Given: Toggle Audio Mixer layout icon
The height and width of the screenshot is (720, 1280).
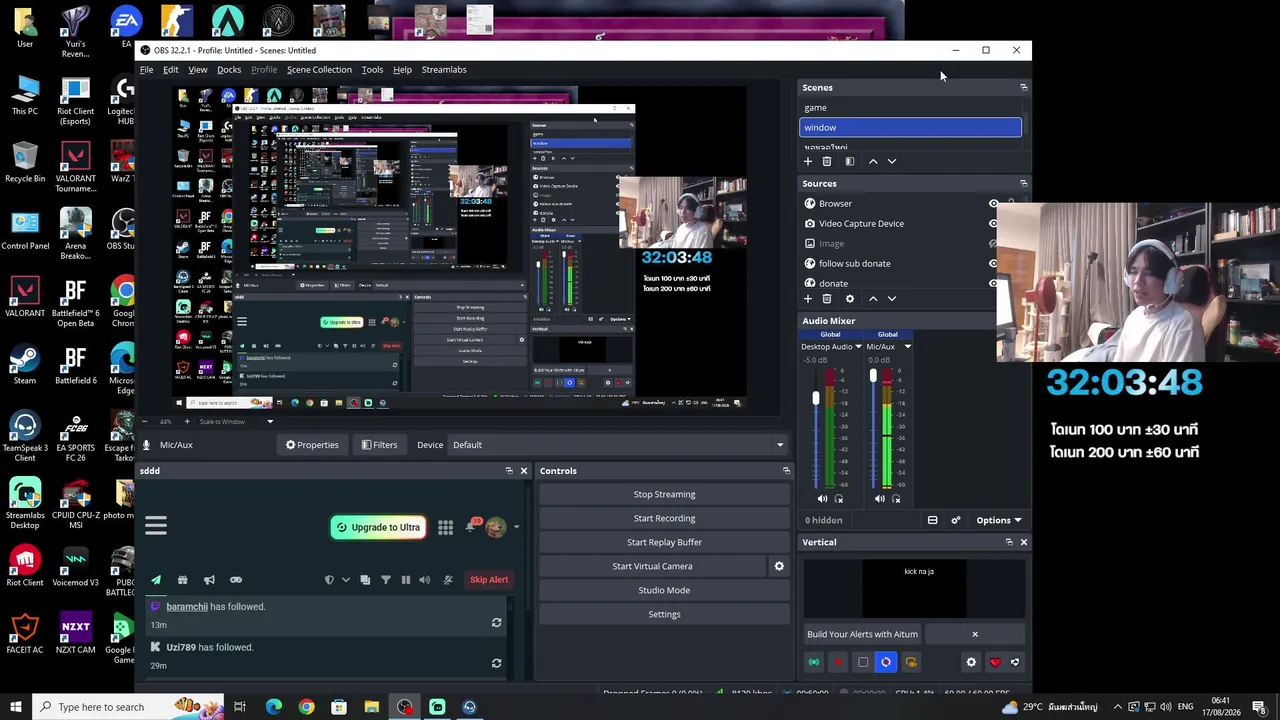Looking at the screenshot, I should (x=932, y=520).
